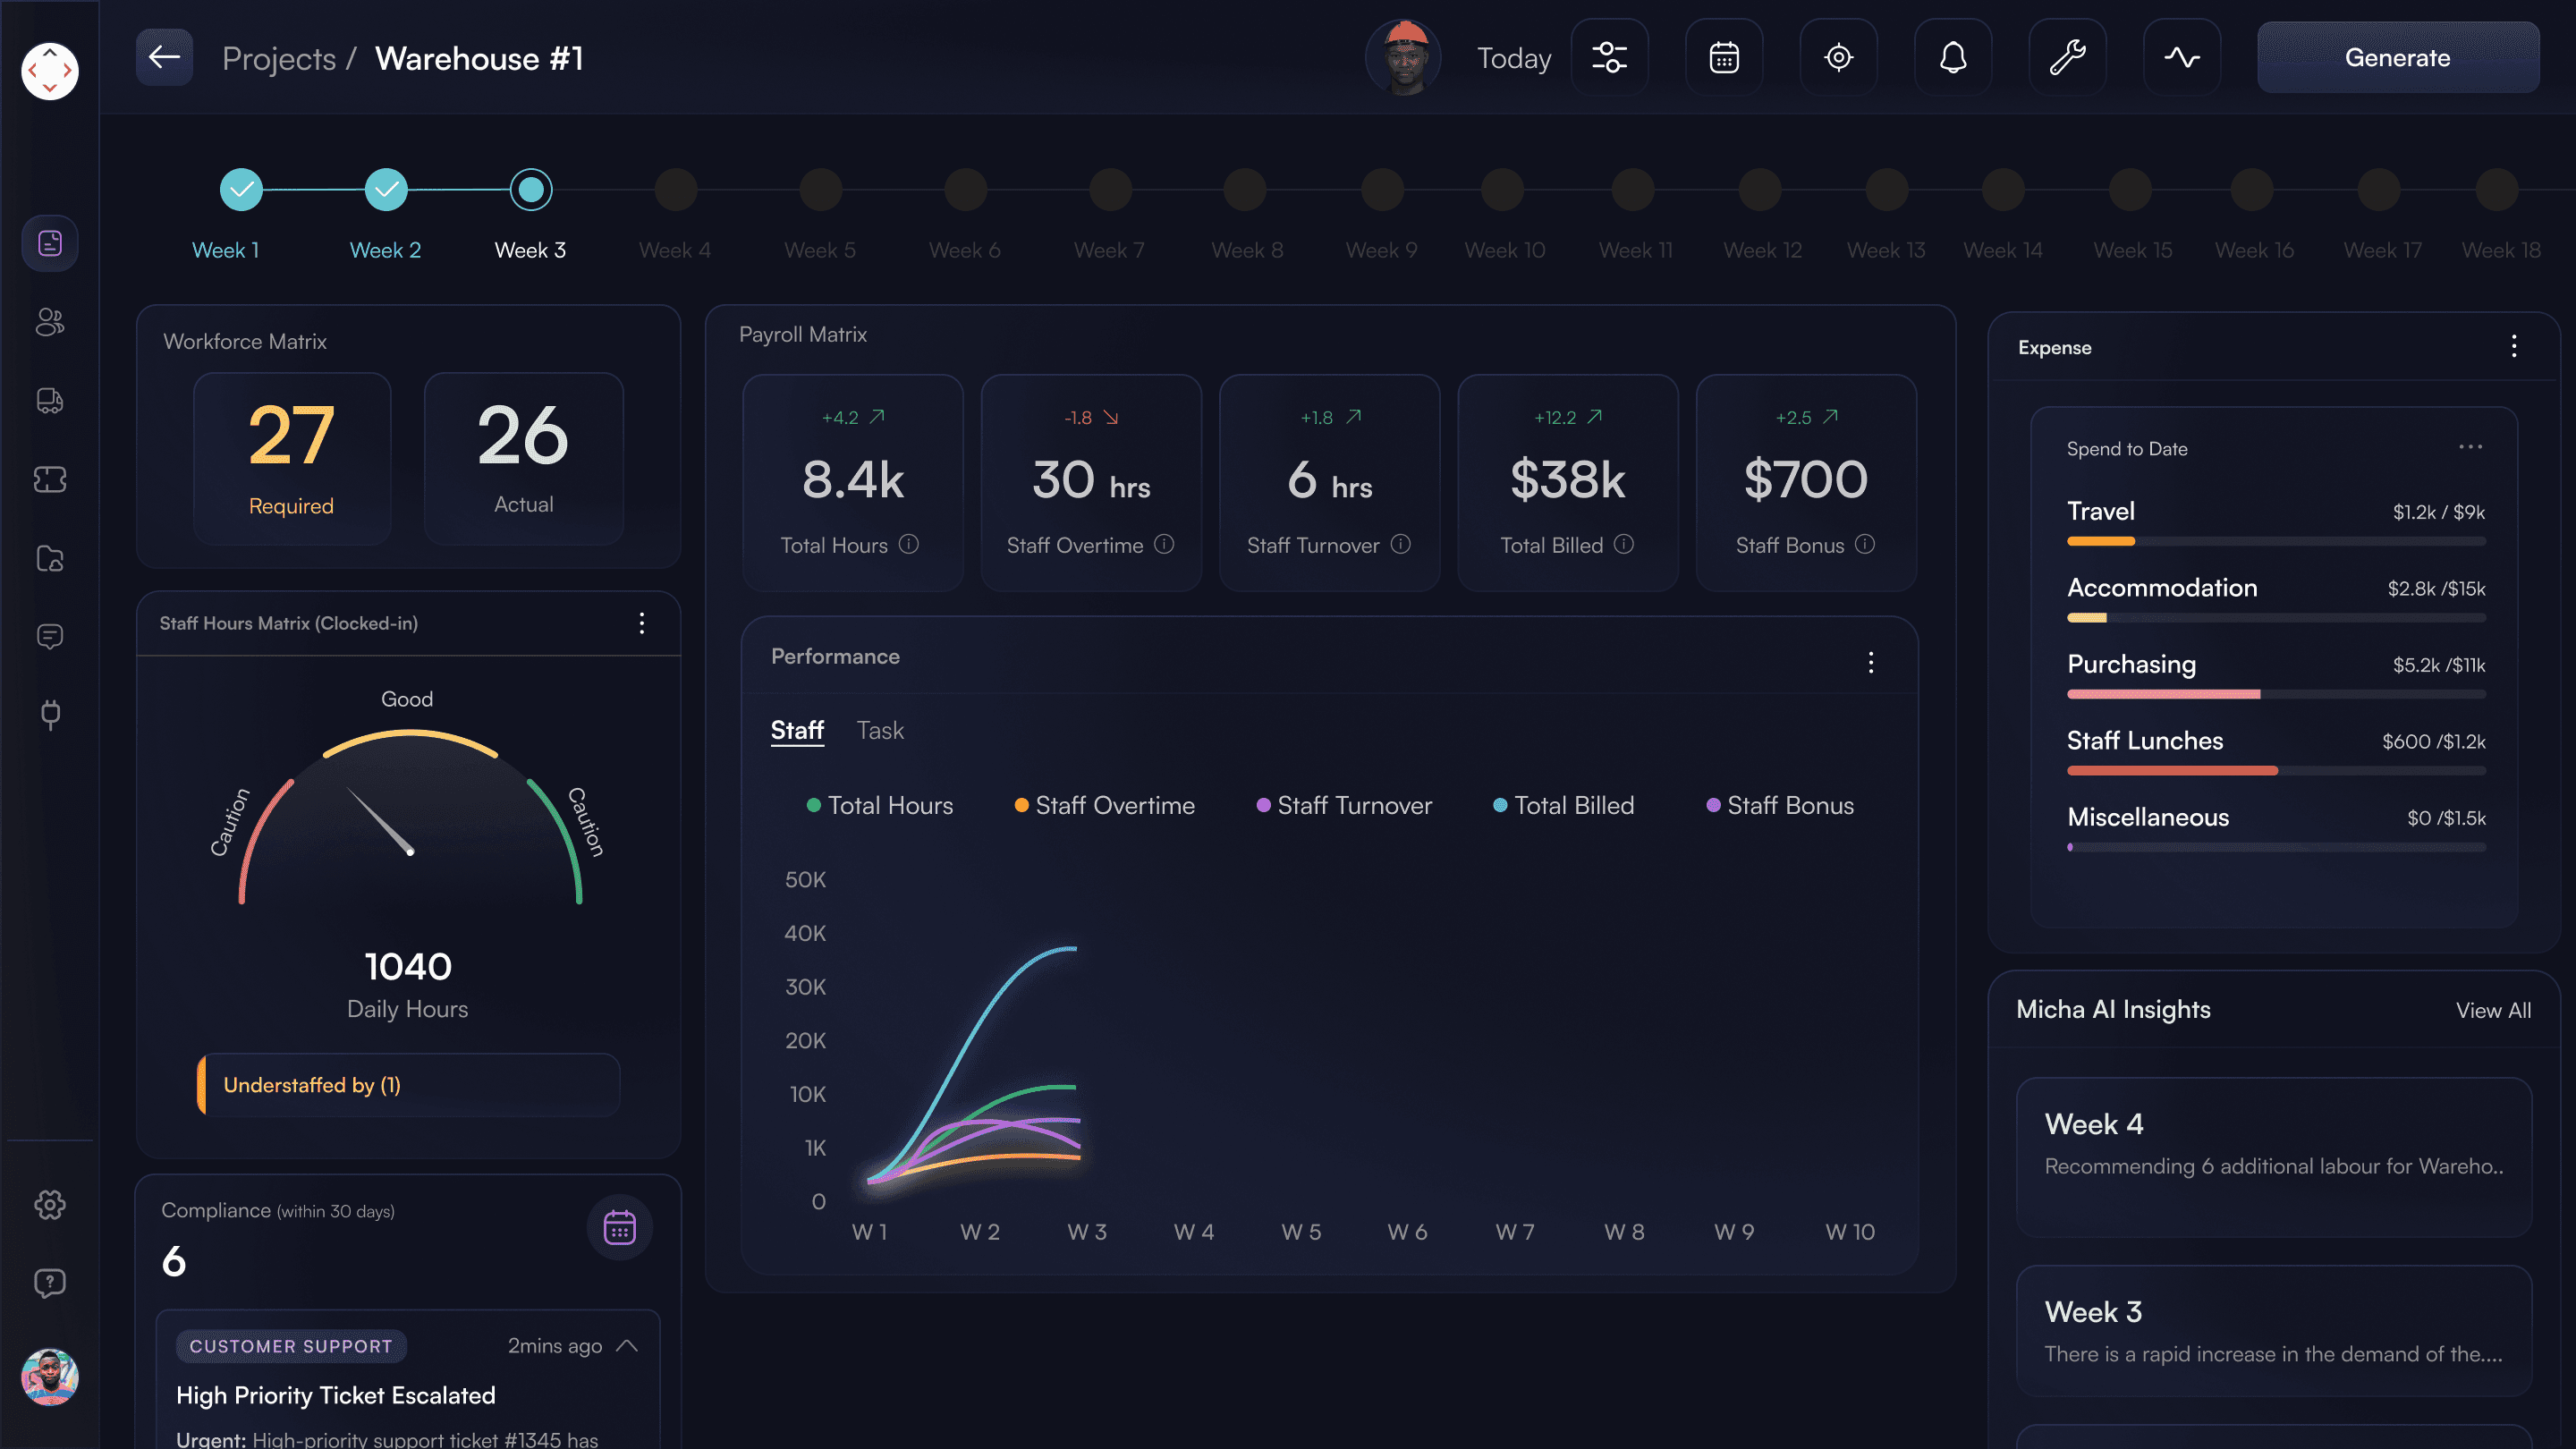
Task: Click the Purchasing spend progress bar
Action: 2276,694
